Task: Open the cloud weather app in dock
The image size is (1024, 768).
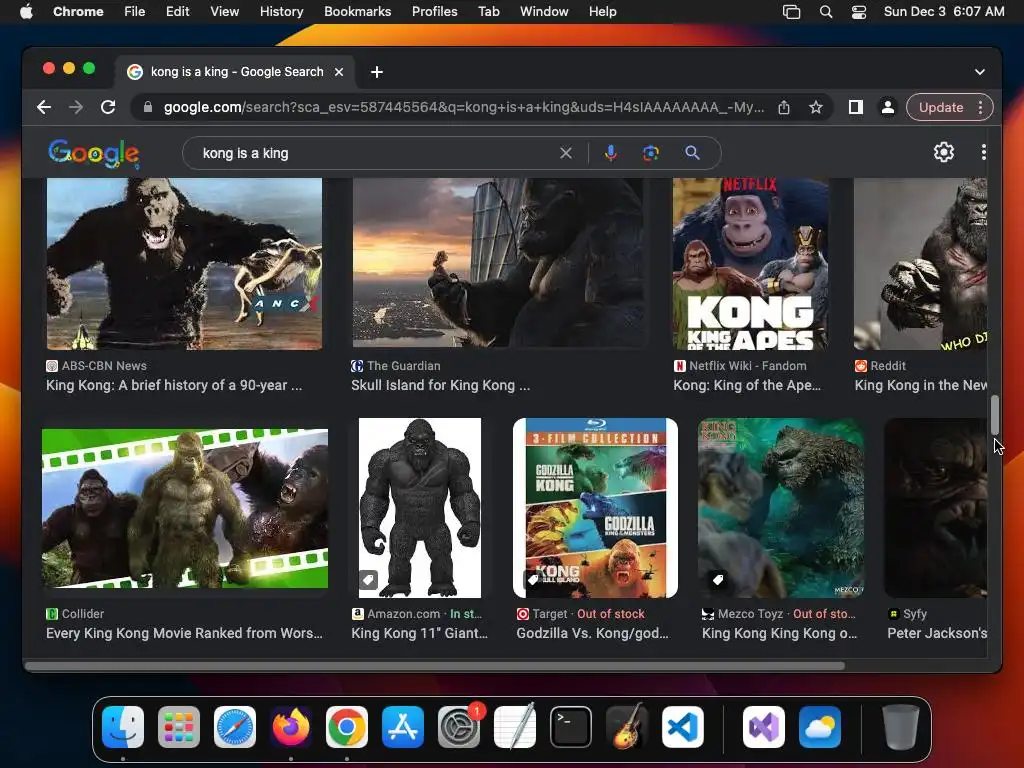Action: (x=820, y=727)
